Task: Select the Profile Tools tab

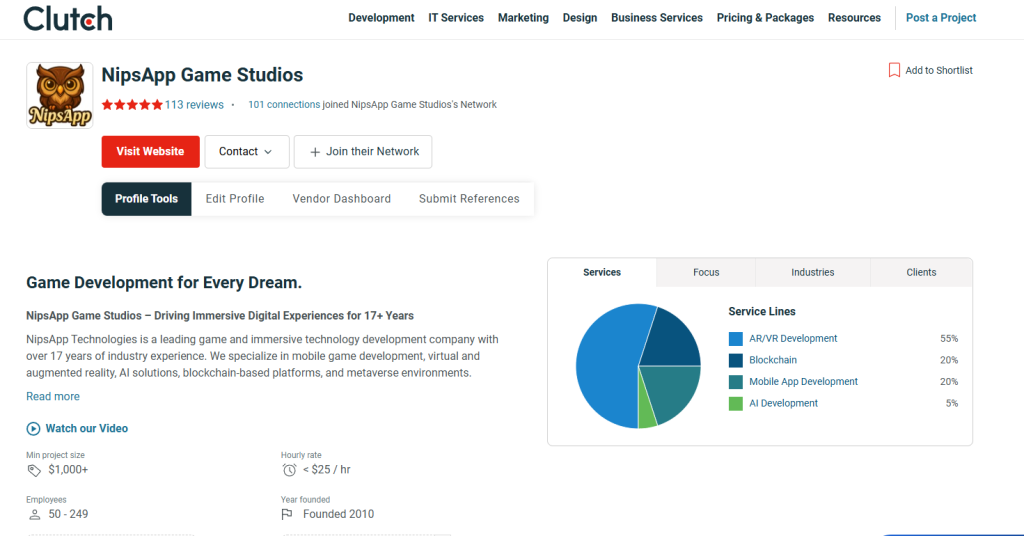Action: click(146, 198)
